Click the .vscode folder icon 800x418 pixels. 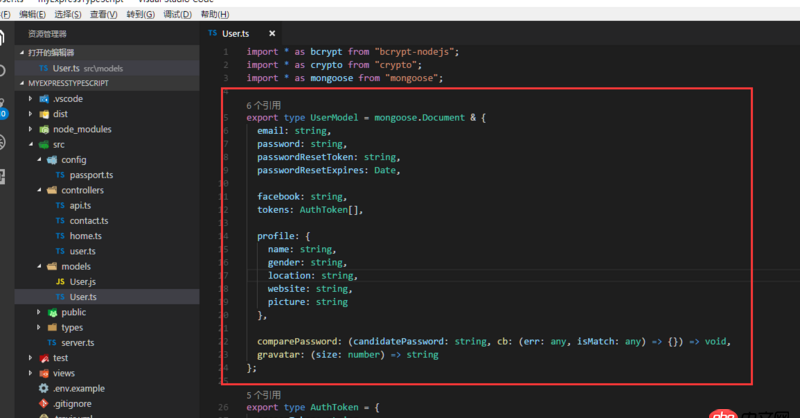pyautogui.click(x=44, y=99)
